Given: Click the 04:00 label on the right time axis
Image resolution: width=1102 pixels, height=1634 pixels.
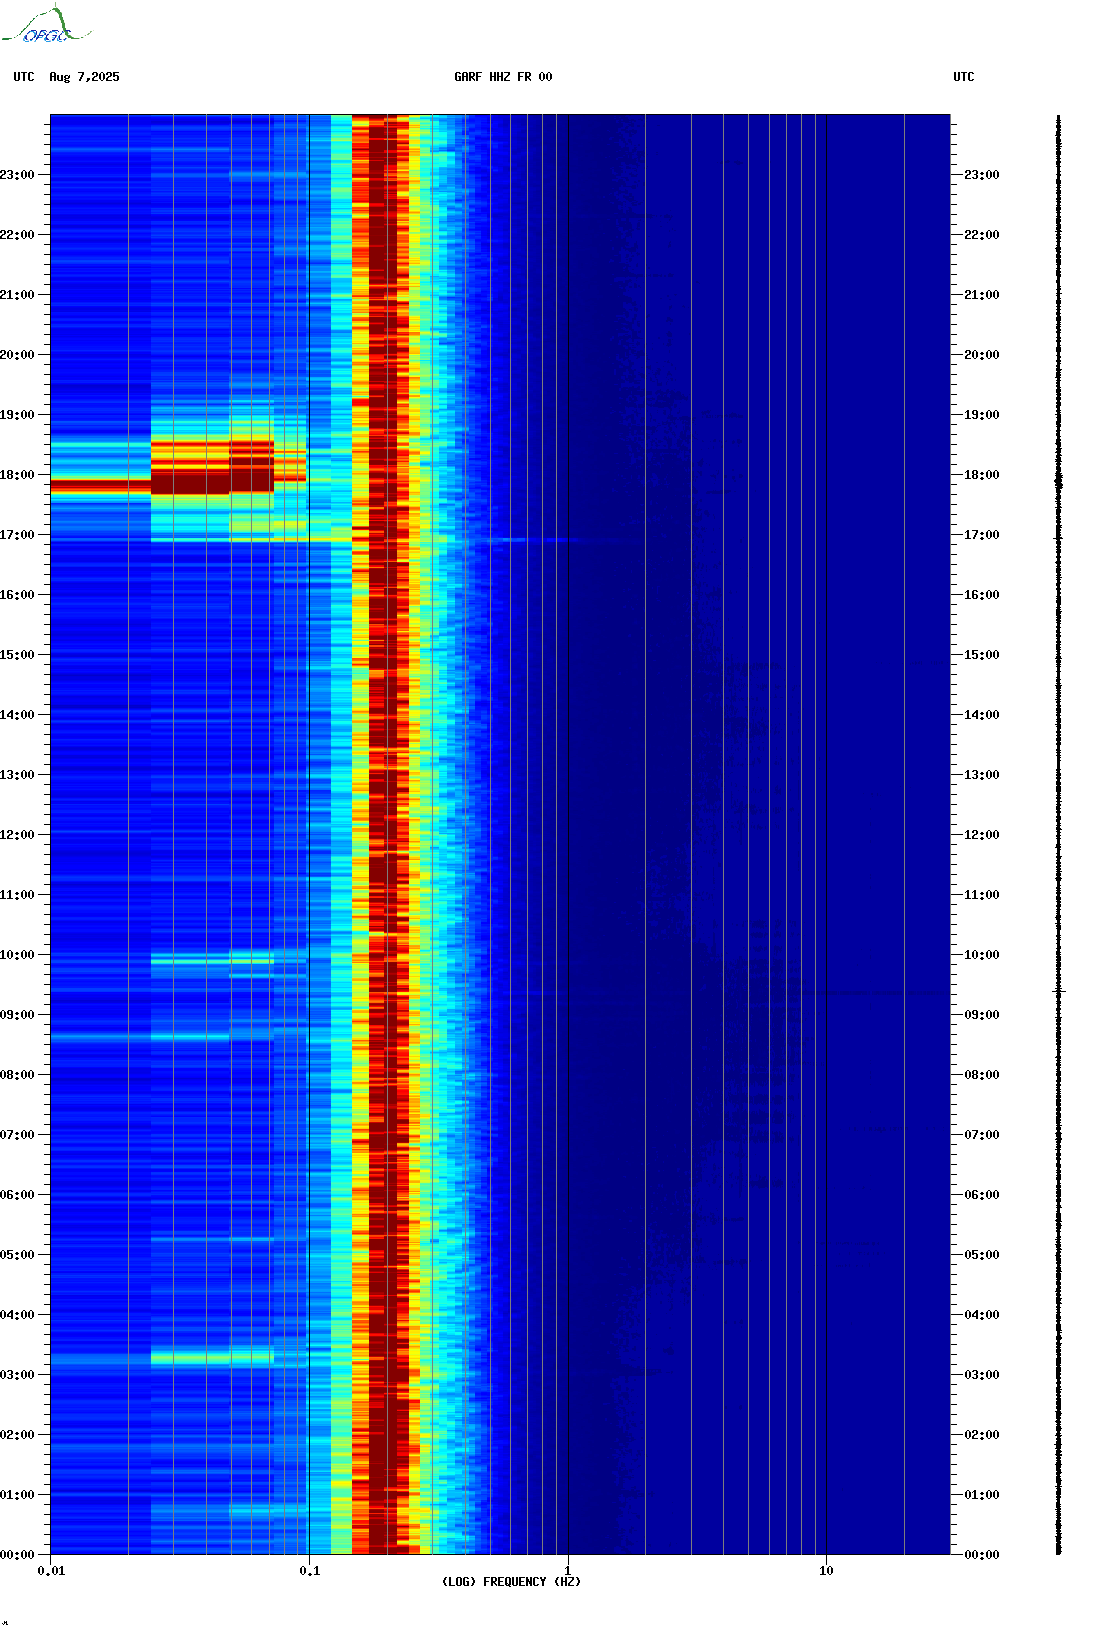Looking at the screenshot, I should click(x=982, y=1315).
